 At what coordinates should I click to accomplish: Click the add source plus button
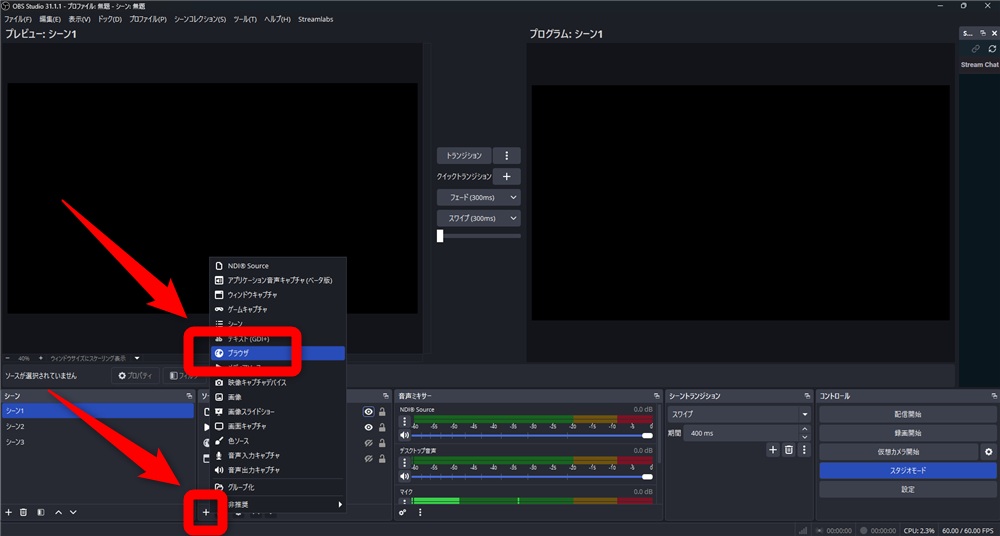tap(205, 512)
